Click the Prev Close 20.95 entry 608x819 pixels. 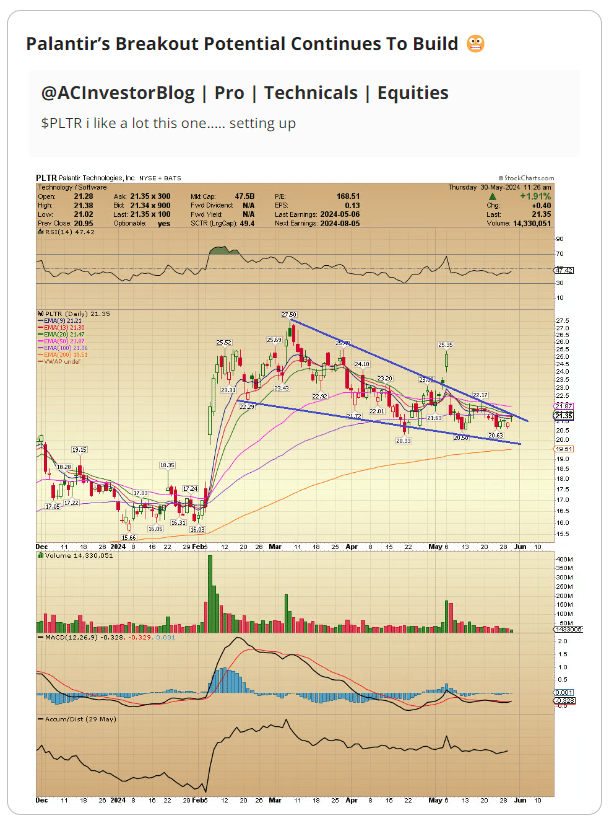65,223
